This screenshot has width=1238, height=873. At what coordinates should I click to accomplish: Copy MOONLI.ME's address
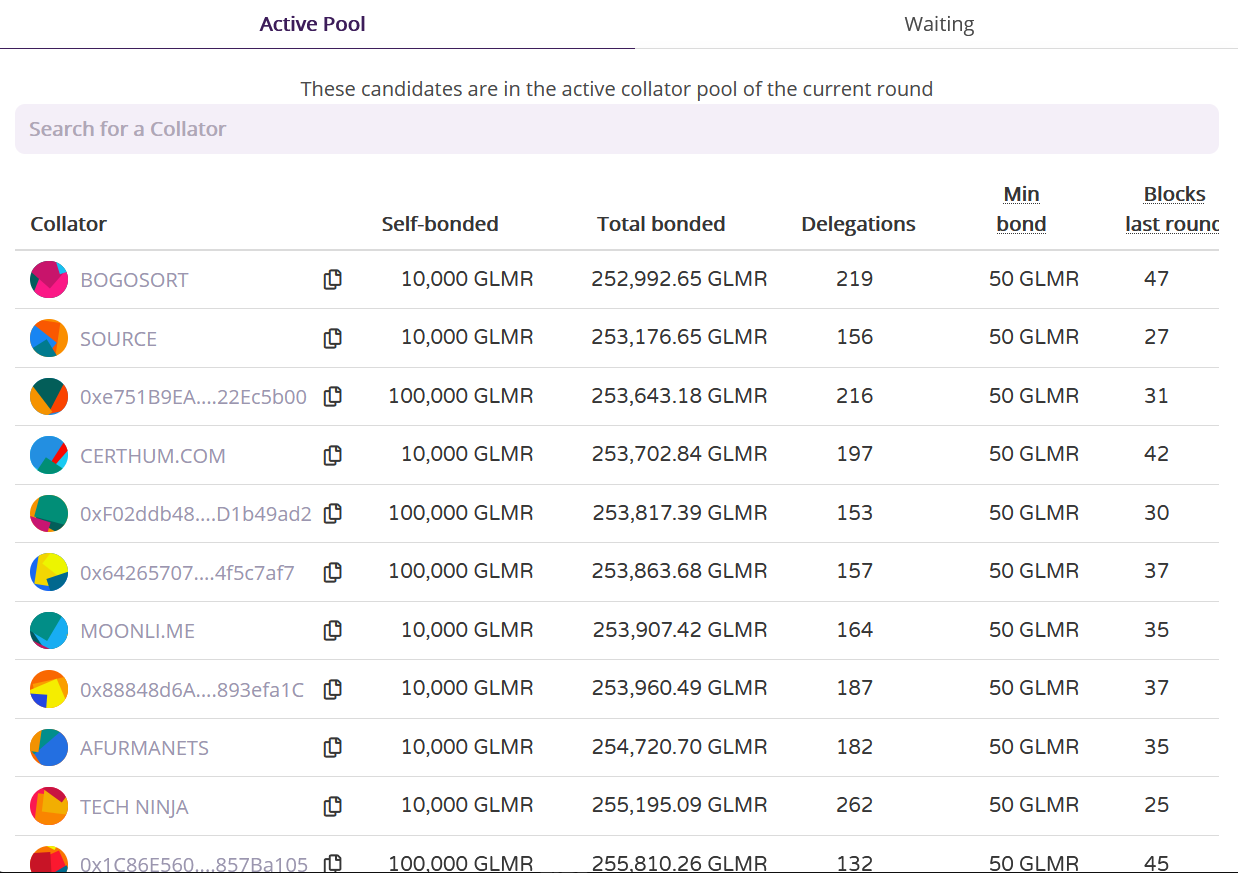click(x=332, y=630)
